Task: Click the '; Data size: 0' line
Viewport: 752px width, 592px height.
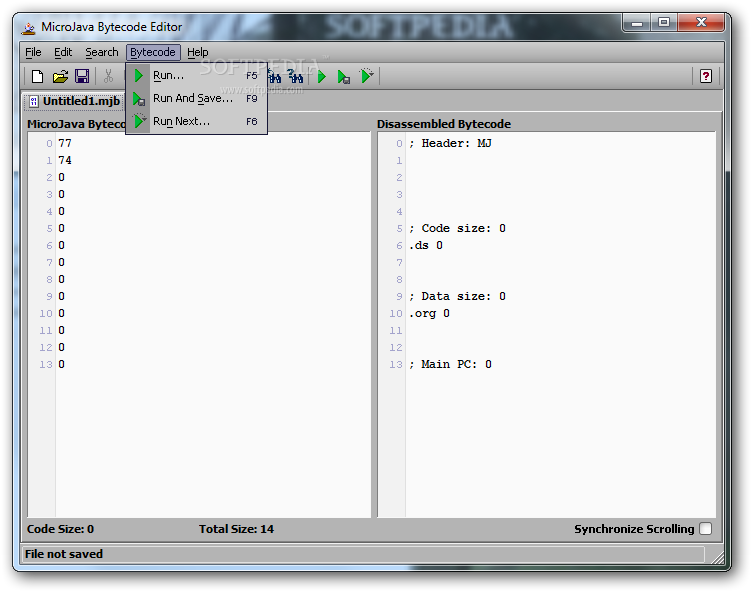Action: pos(457,296)
